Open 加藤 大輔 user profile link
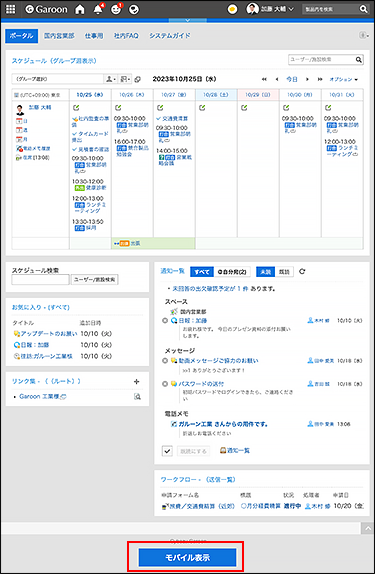This screenshot has width=375, height=574. 40,108
